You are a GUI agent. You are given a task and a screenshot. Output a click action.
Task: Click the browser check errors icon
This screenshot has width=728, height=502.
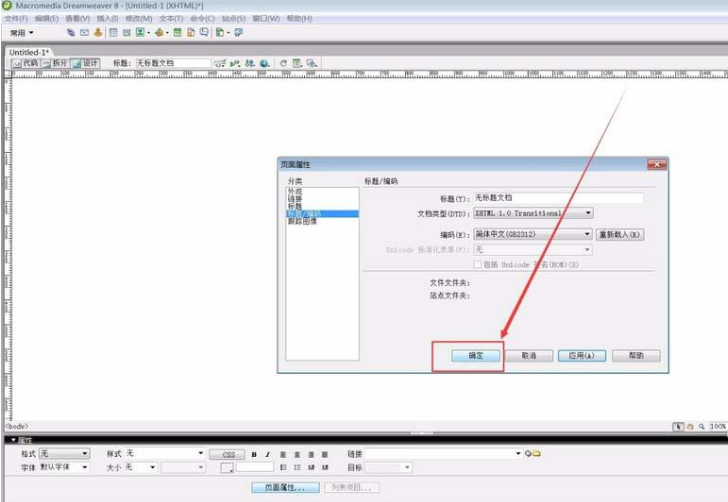pyautogui.click(x=220, y=63)
